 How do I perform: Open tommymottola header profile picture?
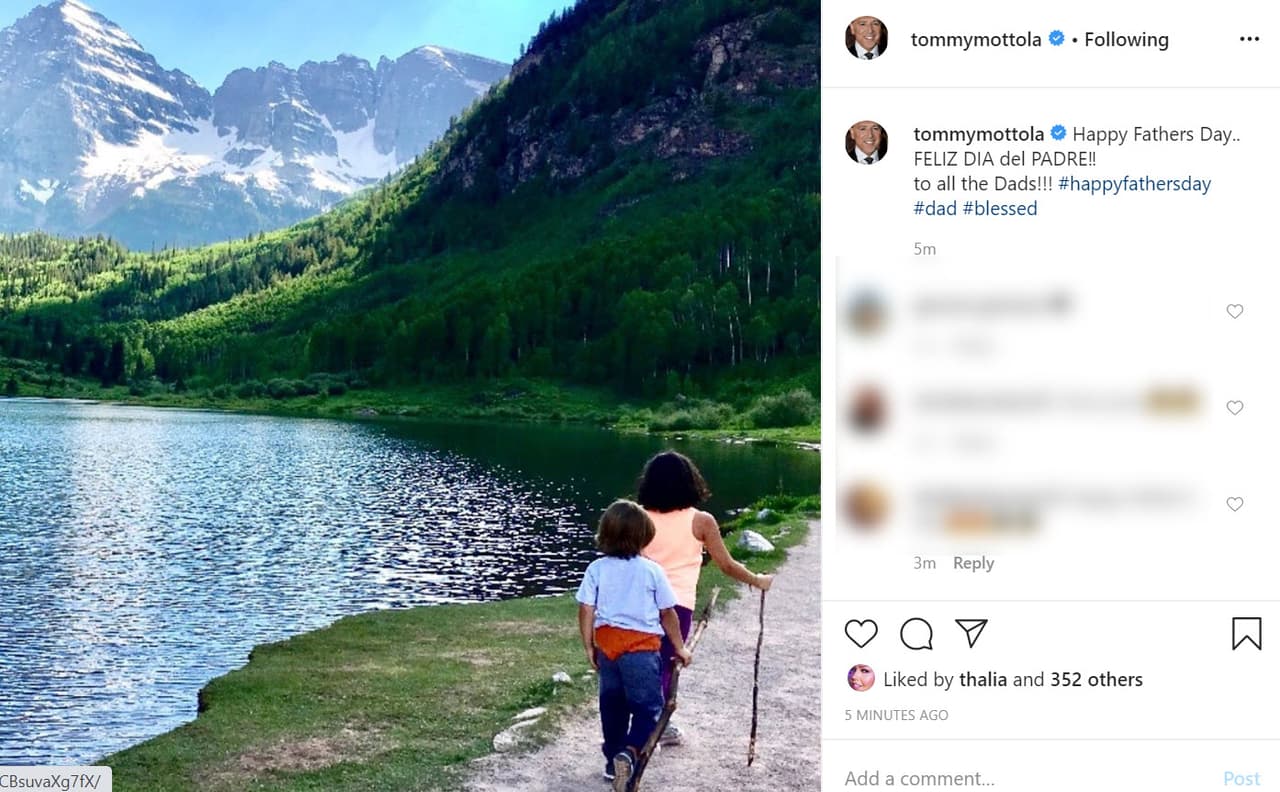click(x=866, y=39)
